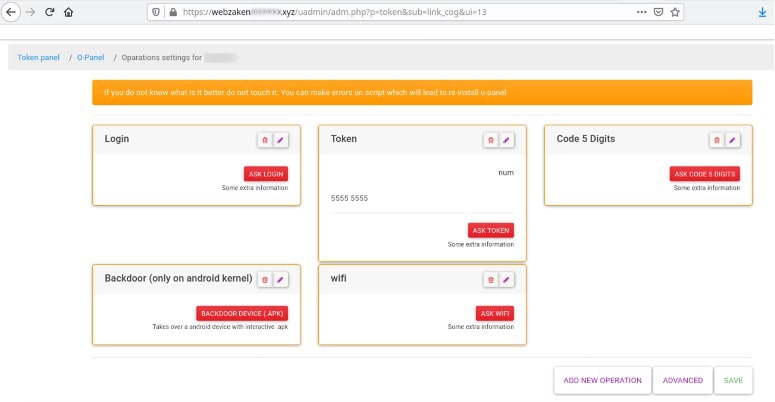
Task: Click 'Takes over a android device' description
Action: click(220, 327)
